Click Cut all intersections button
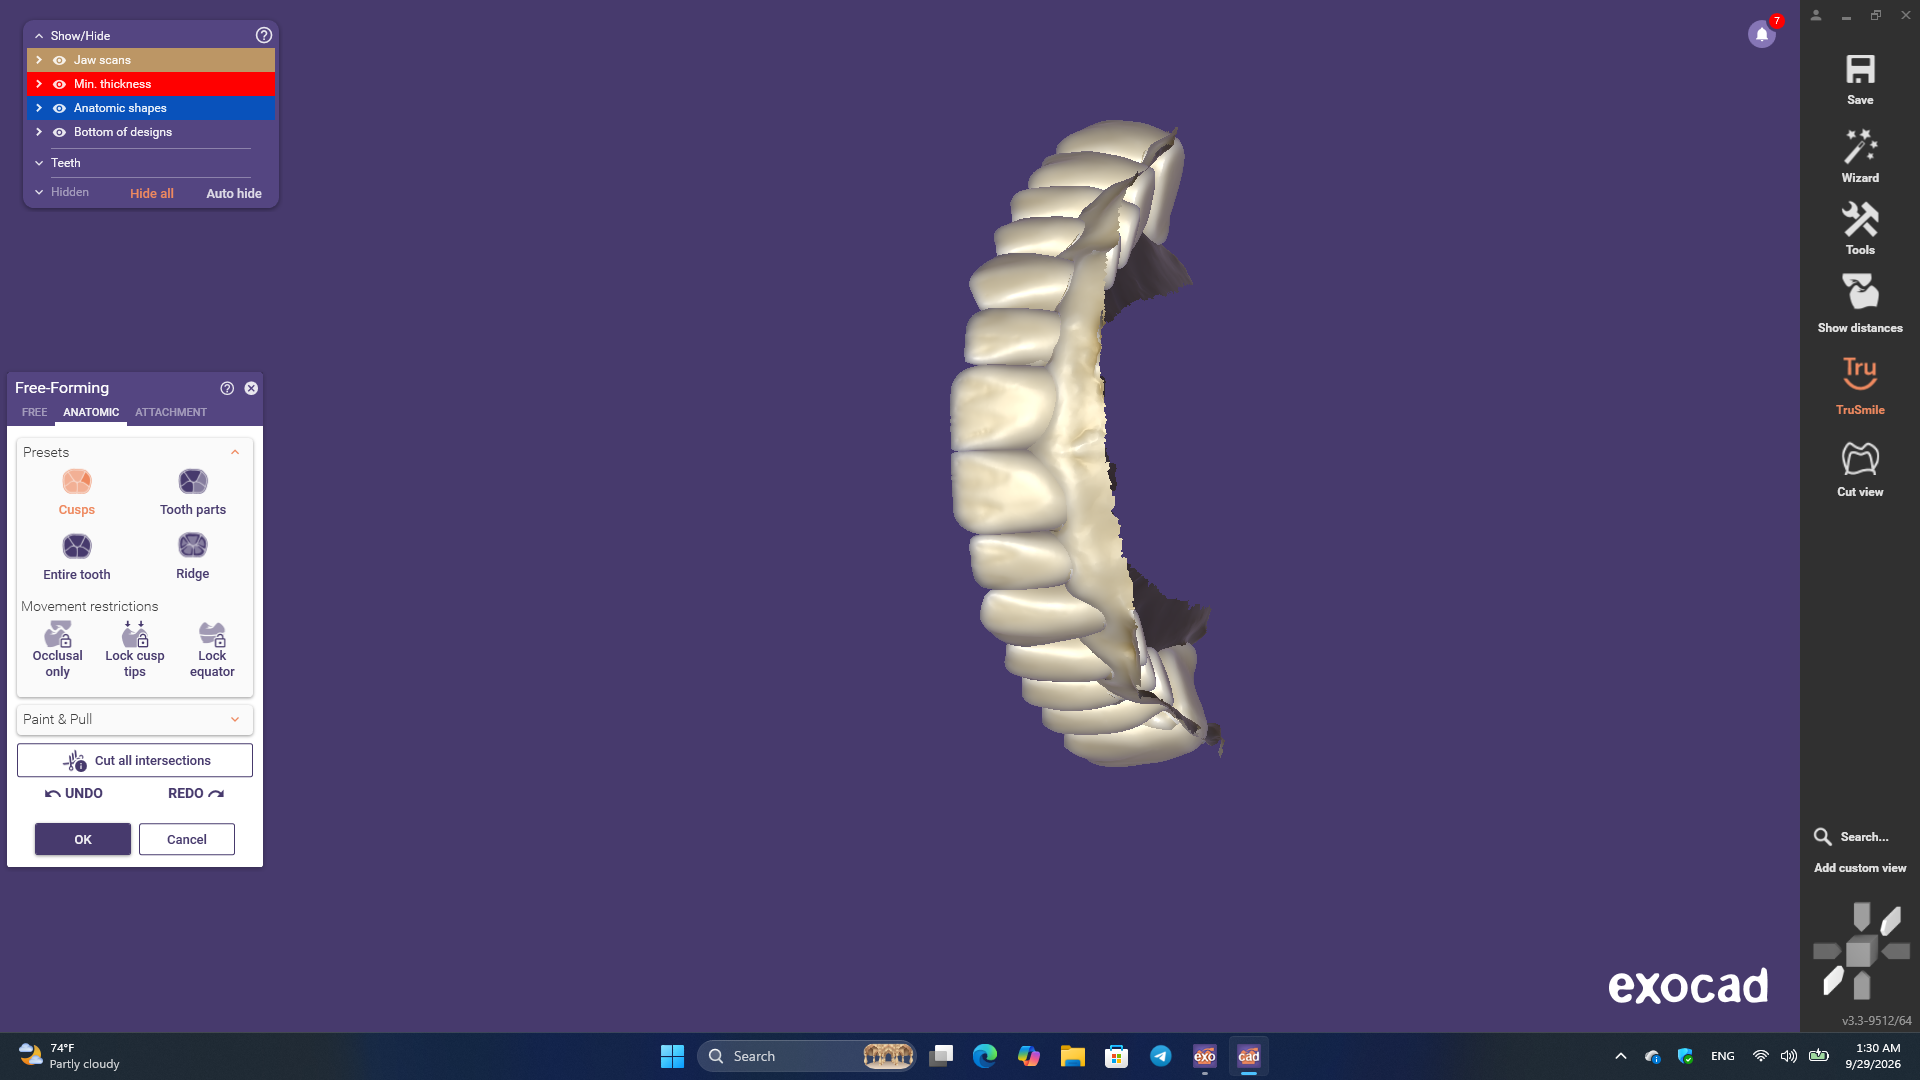 click(135, 760)
